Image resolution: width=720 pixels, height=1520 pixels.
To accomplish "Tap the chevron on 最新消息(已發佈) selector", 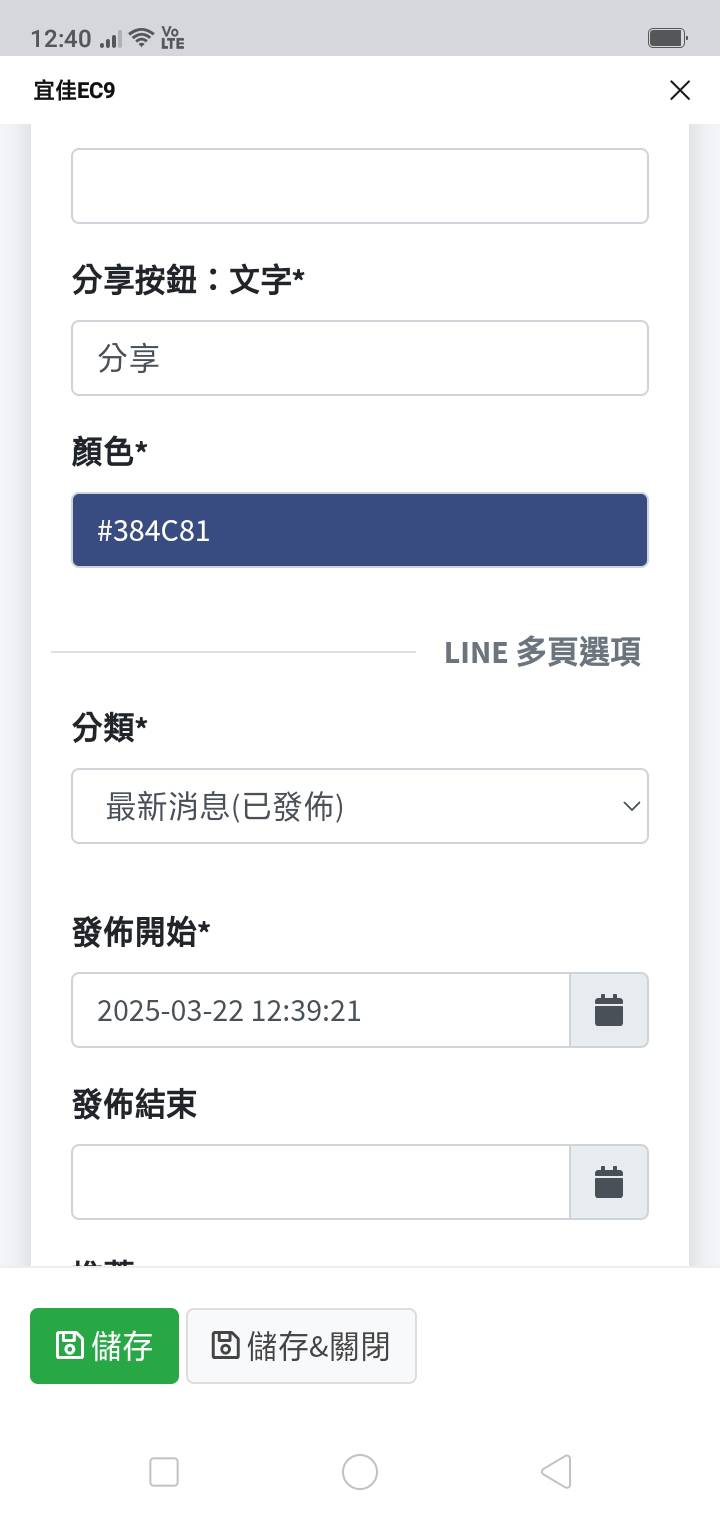I will (630, 806).
